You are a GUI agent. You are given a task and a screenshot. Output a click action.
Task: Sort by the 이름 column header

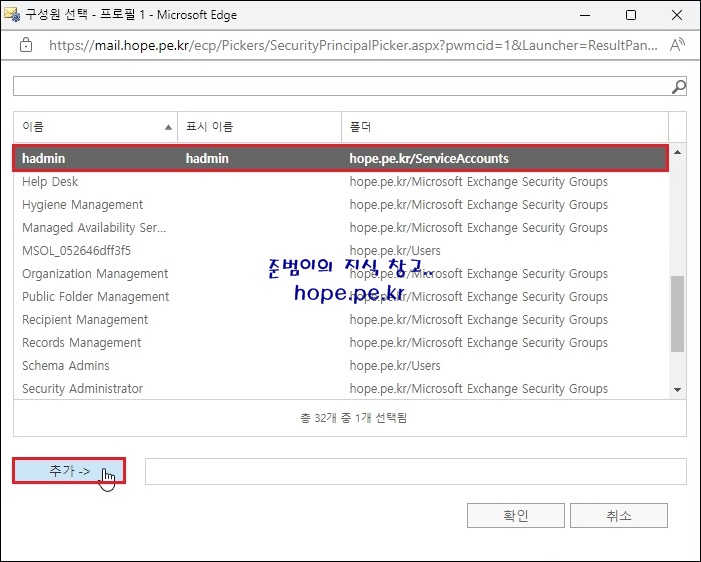[95, 127]
